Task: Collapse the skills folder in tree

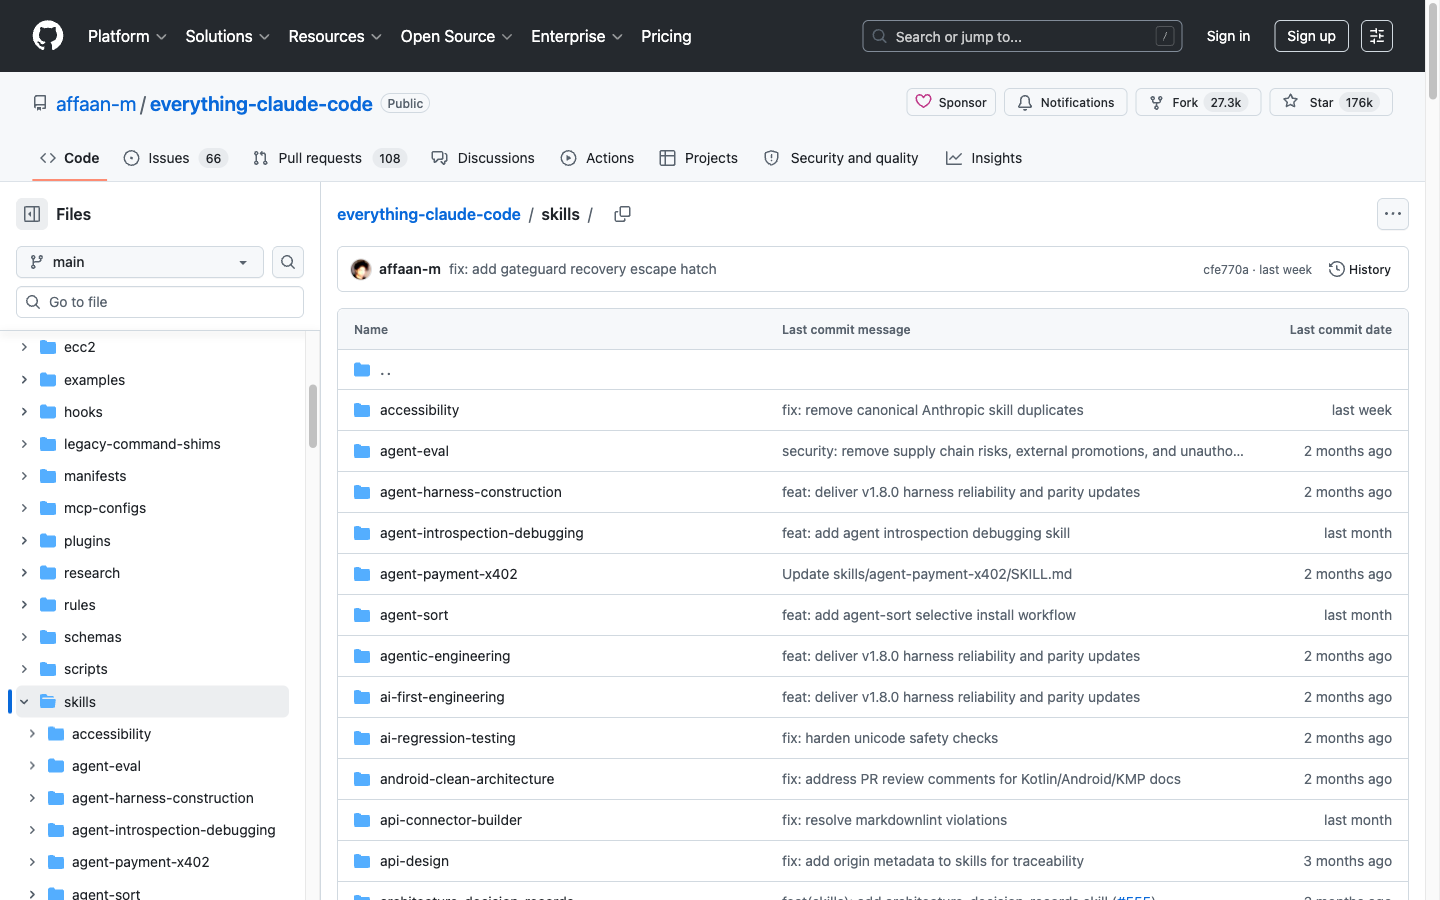Action: tap(24, 702)
